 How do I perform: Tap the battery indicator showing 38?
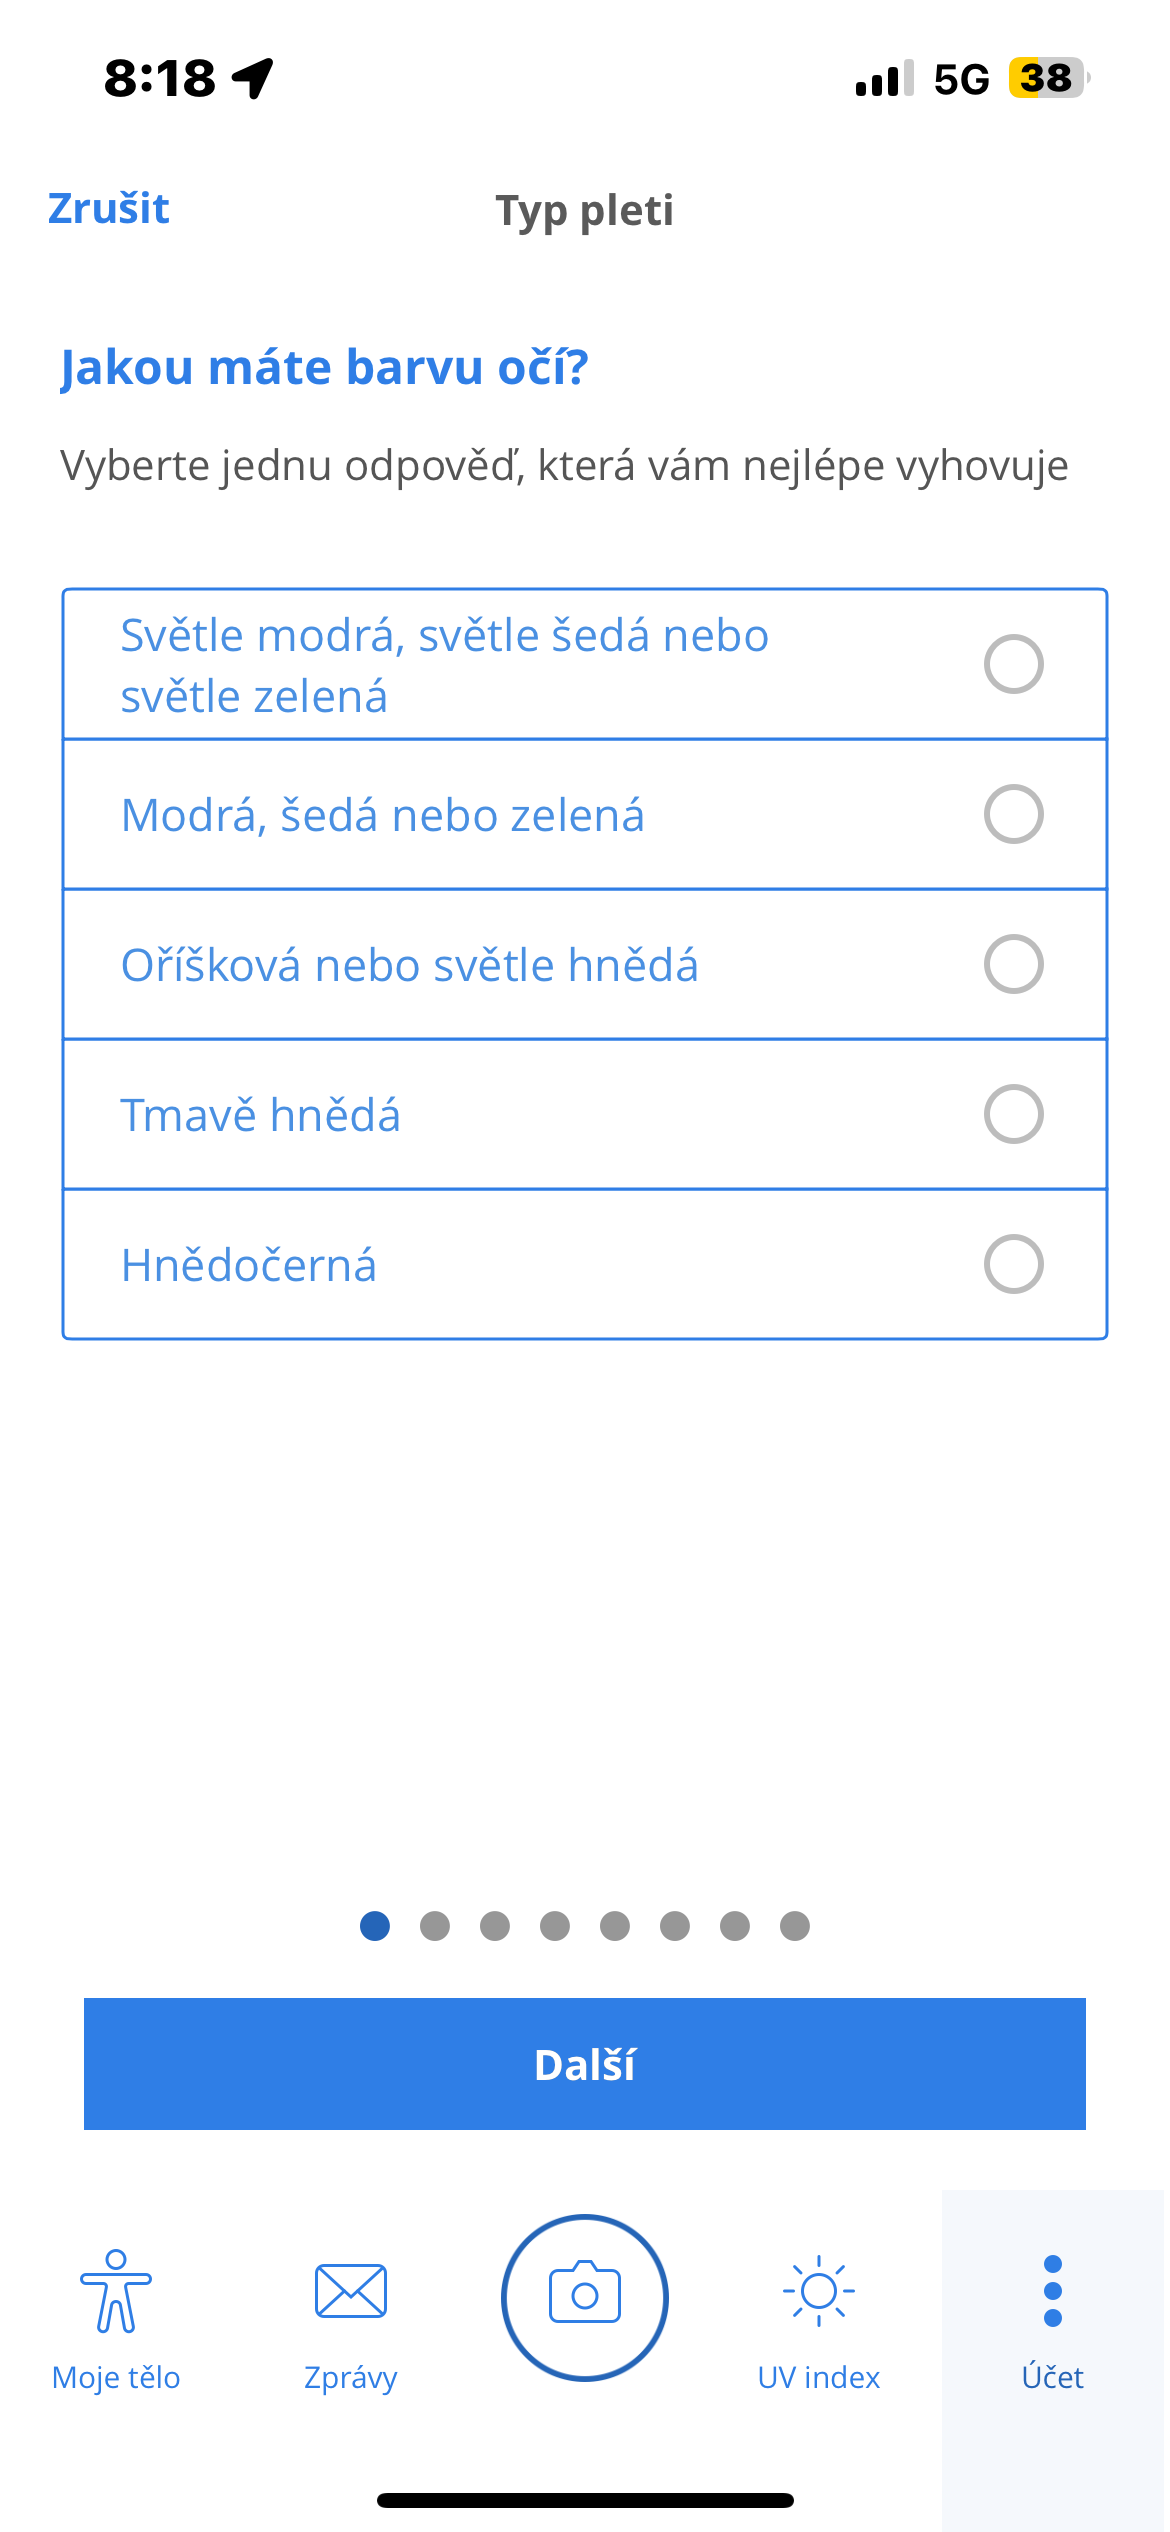(x=1048, y=78)
